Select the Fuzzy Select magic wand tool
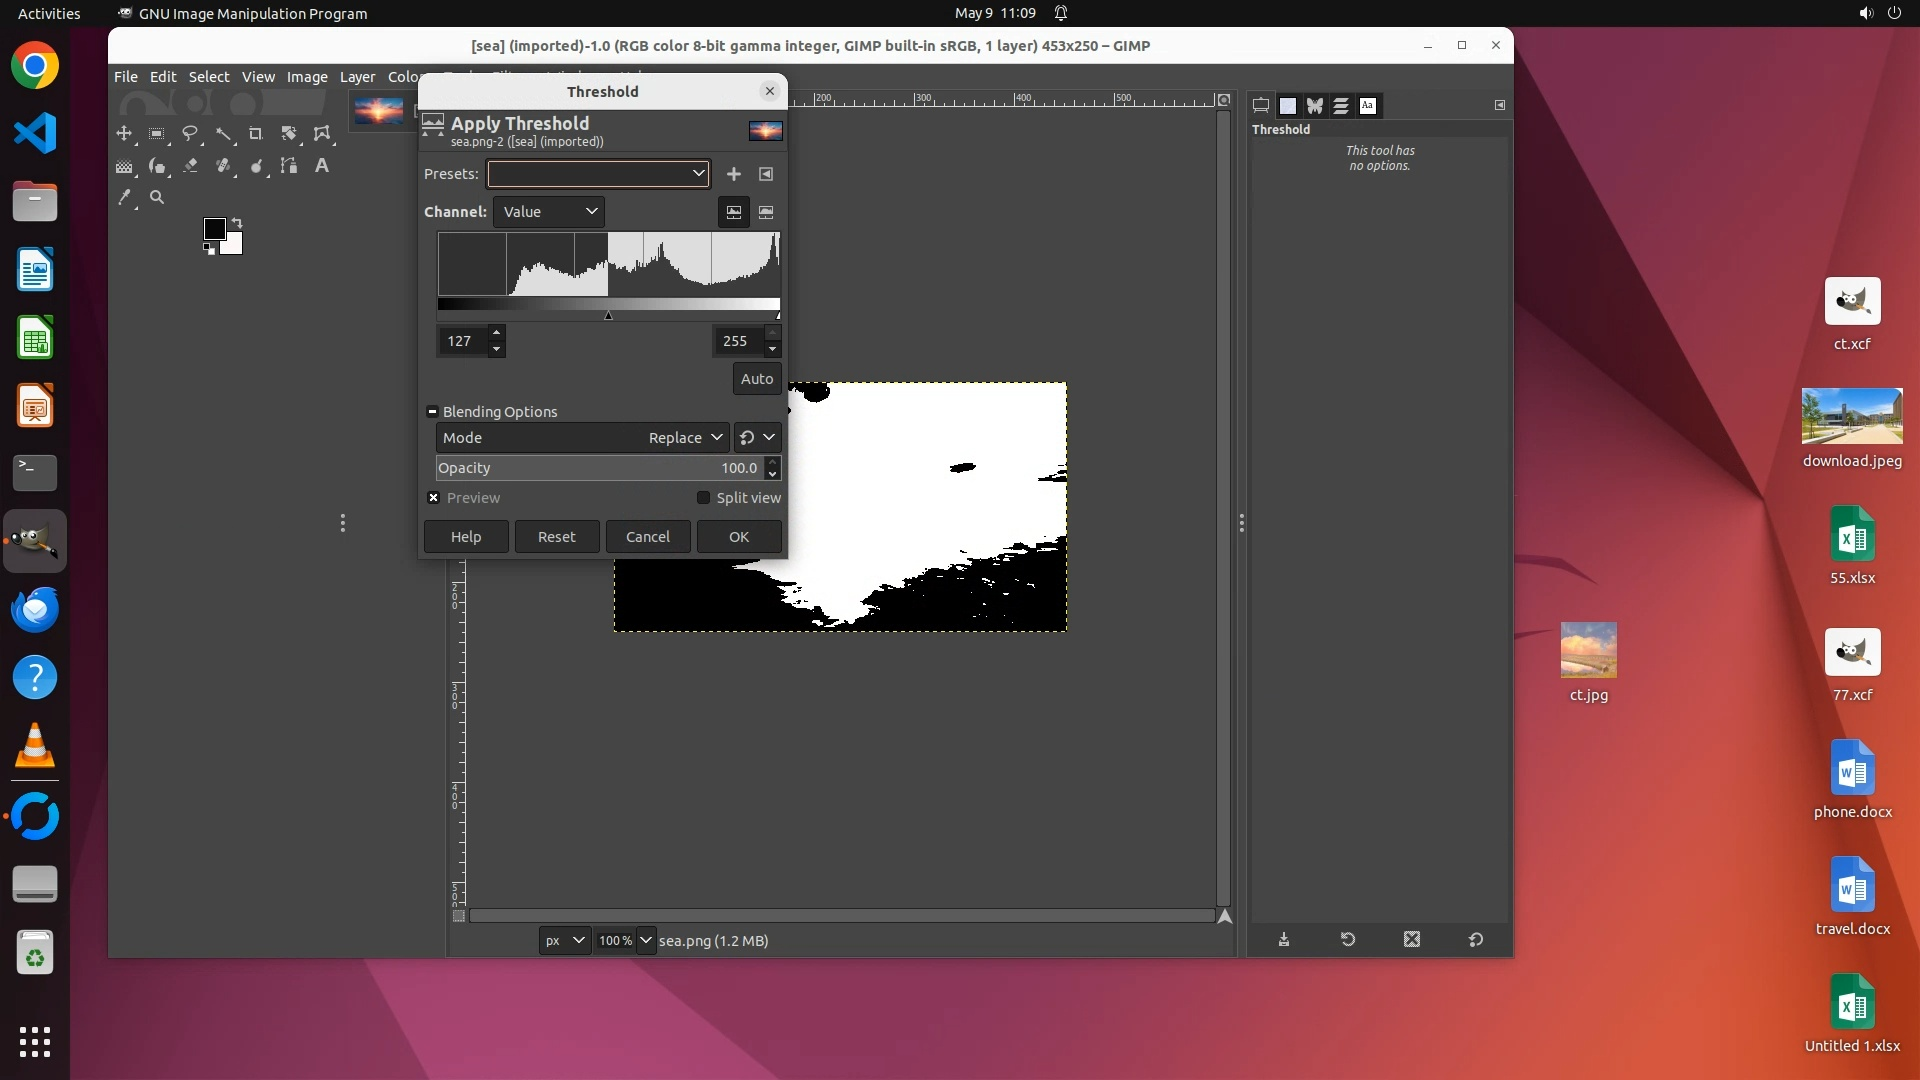 pyautogui.click(x=223, y=133)
